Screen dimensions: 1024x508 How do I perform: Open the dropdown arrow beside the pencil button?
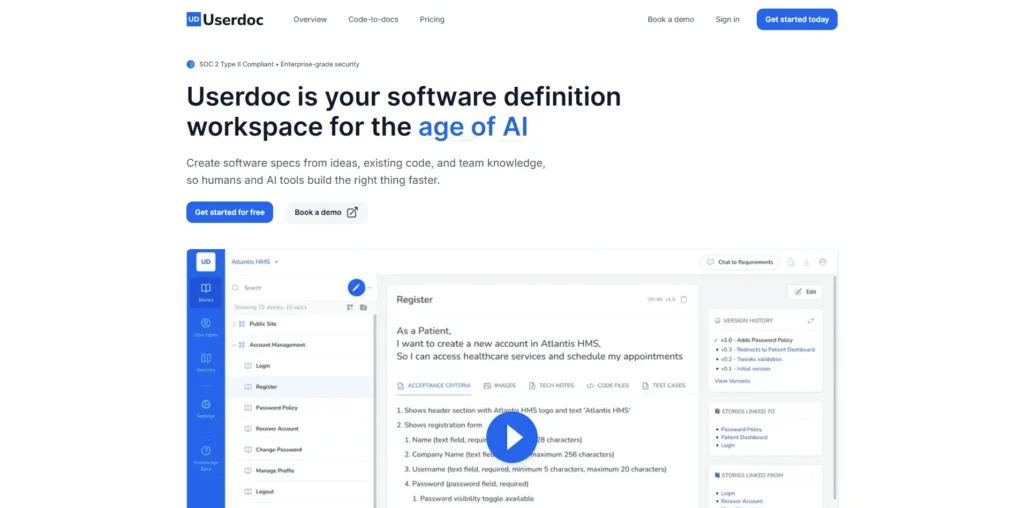pyautogui.click(x=370, y=287)
